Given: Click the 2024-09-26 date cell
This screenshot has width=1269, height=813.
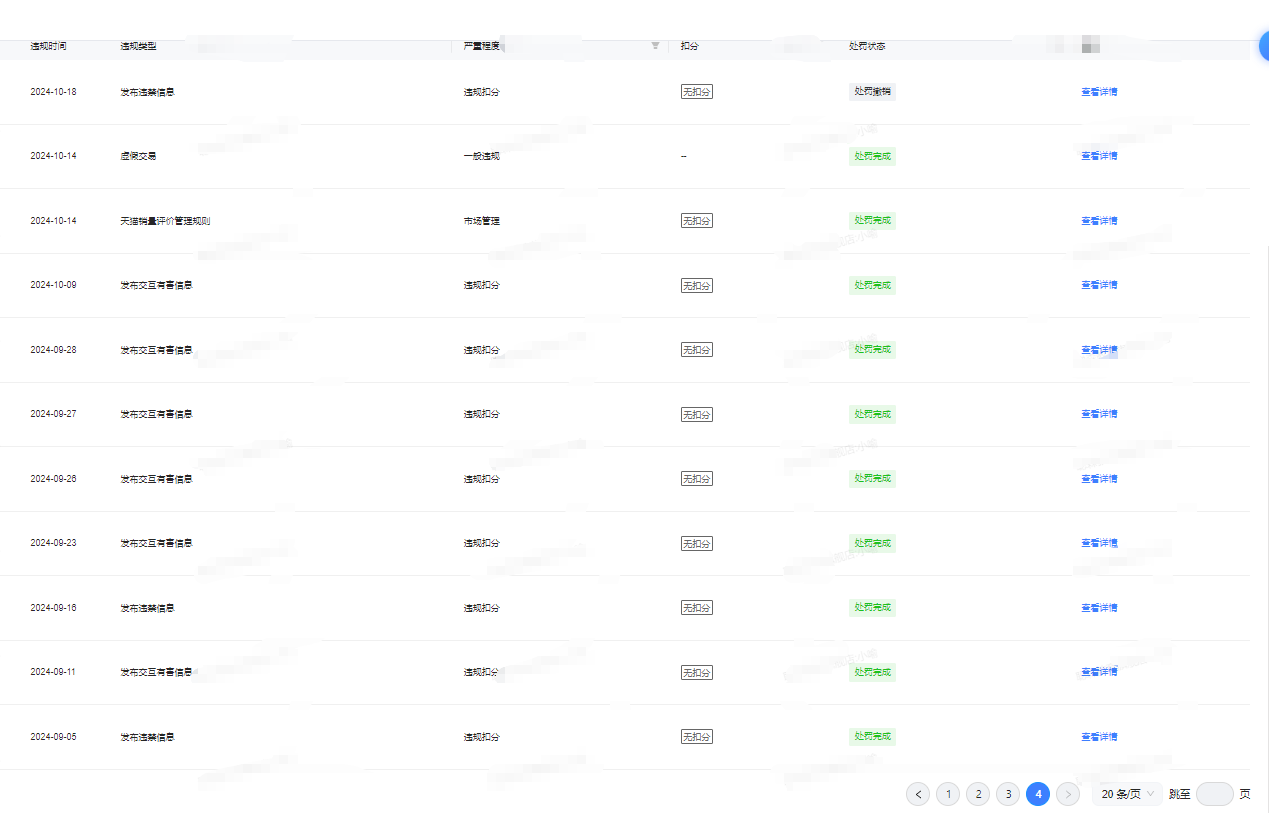Looking at the screenshot, I should click(53, 479).
